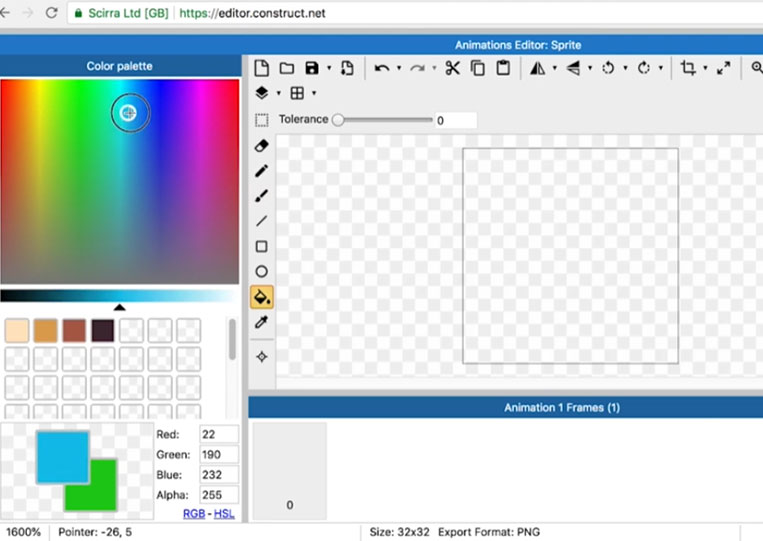This screenshot has width=763, height=541.
Task: Open image file from folder icon
Action: (x=287, y=68)
